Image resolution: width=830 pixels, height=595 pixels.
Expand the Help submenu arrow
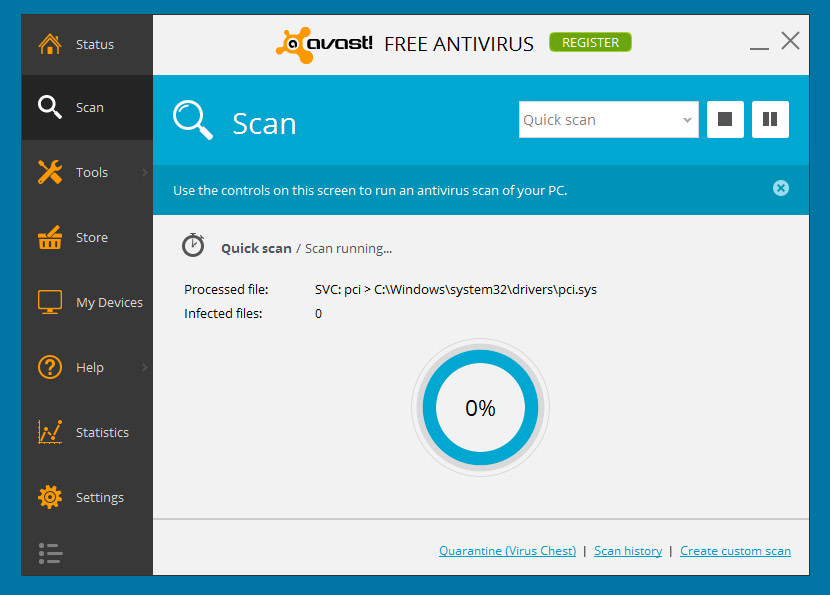pyautogui.click(x=145, y=367)
